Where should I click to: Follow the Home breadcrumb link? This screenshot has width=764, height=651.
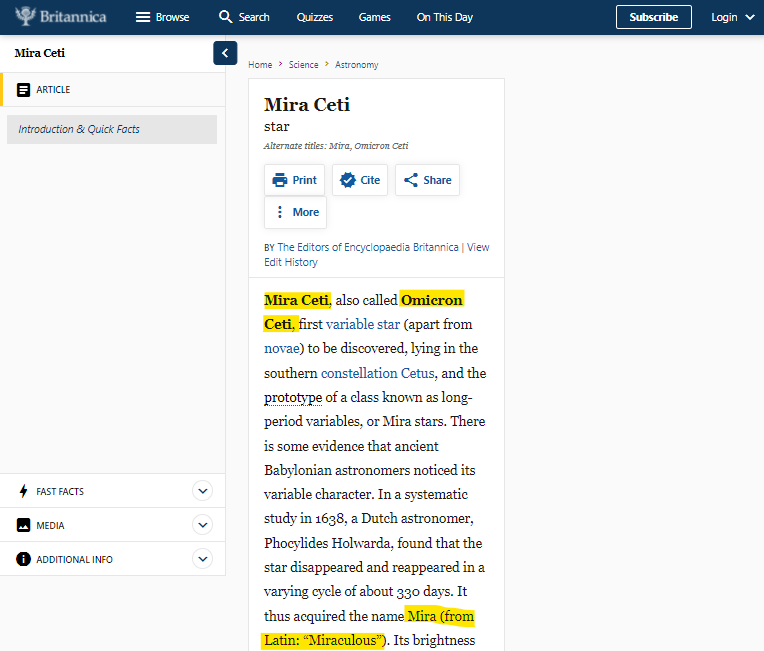pyautogui.click(x=260, y=65)
